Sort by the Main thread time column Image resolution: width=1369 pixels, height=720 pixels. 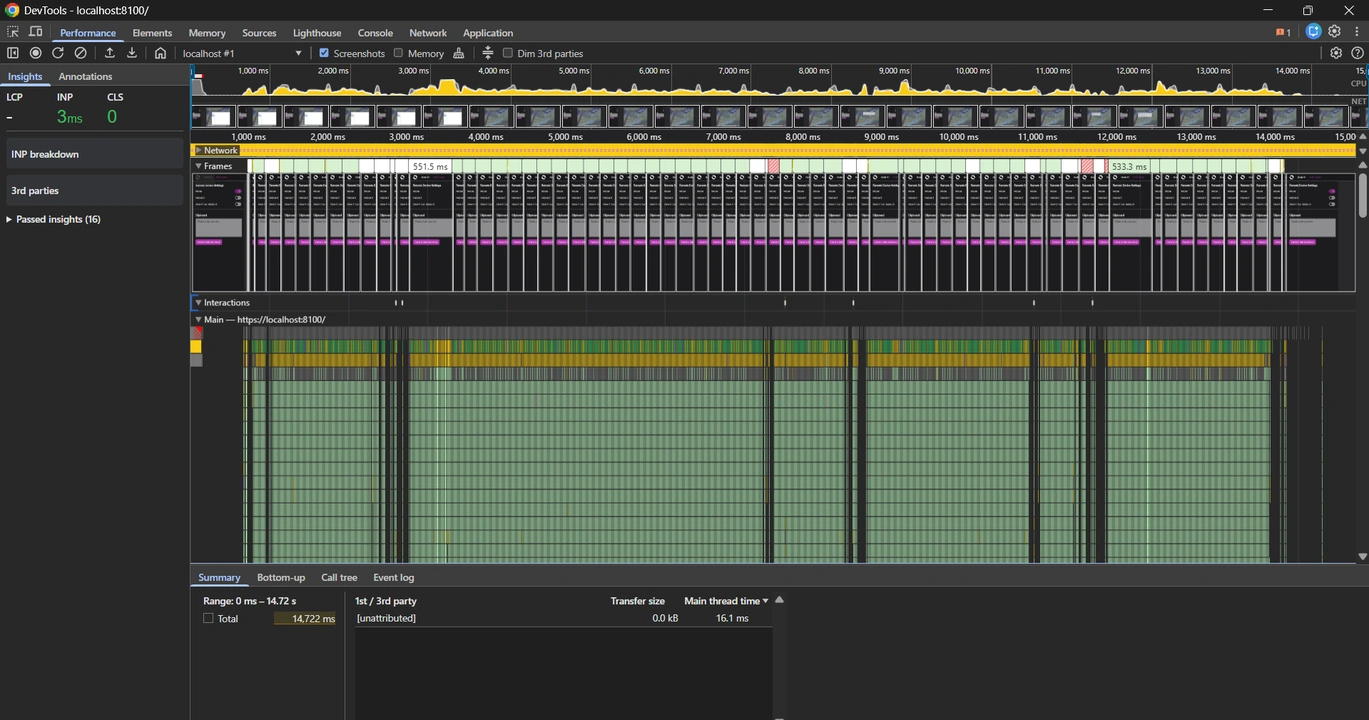click(x=726, y=601)
